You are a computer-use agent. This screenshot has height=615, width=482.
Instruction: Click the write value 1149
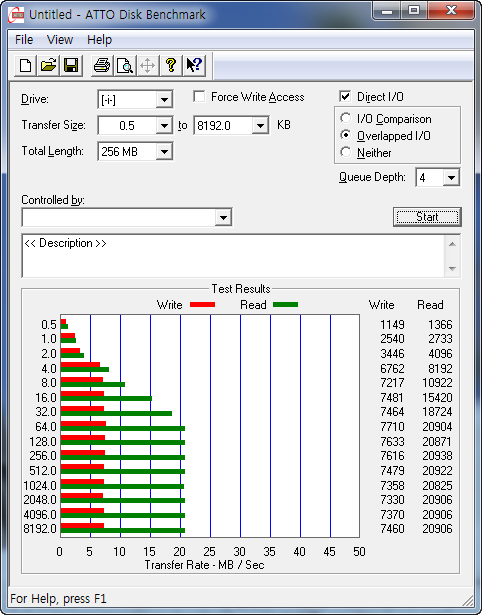coord(392,325)
